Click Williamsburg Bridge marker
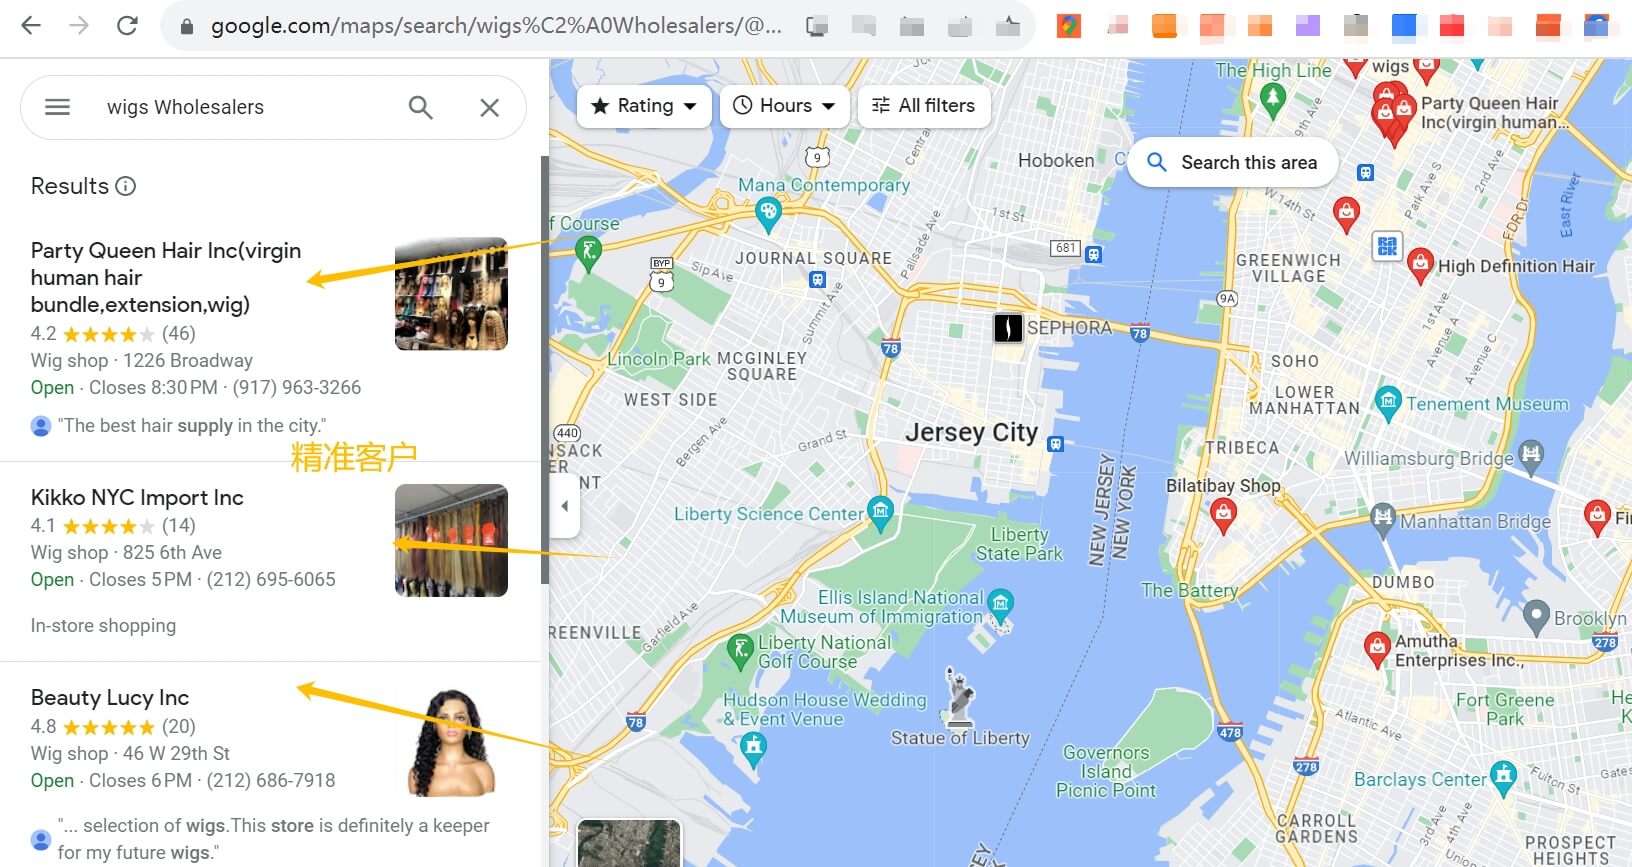 1531,456
